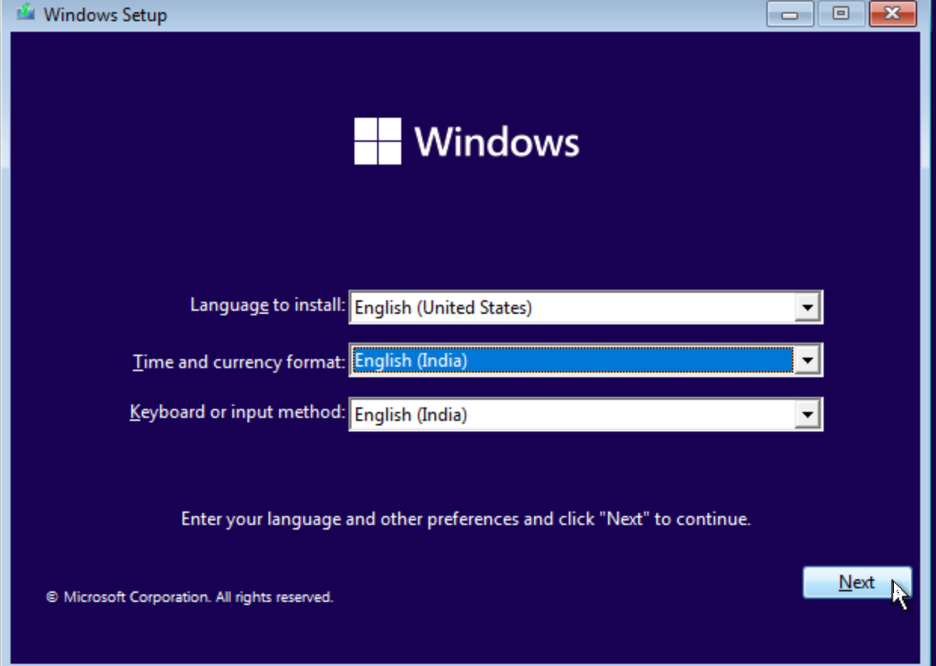Minimize the Windows Setup window
The image size is (936, 666).
click(x=790, y=14)
